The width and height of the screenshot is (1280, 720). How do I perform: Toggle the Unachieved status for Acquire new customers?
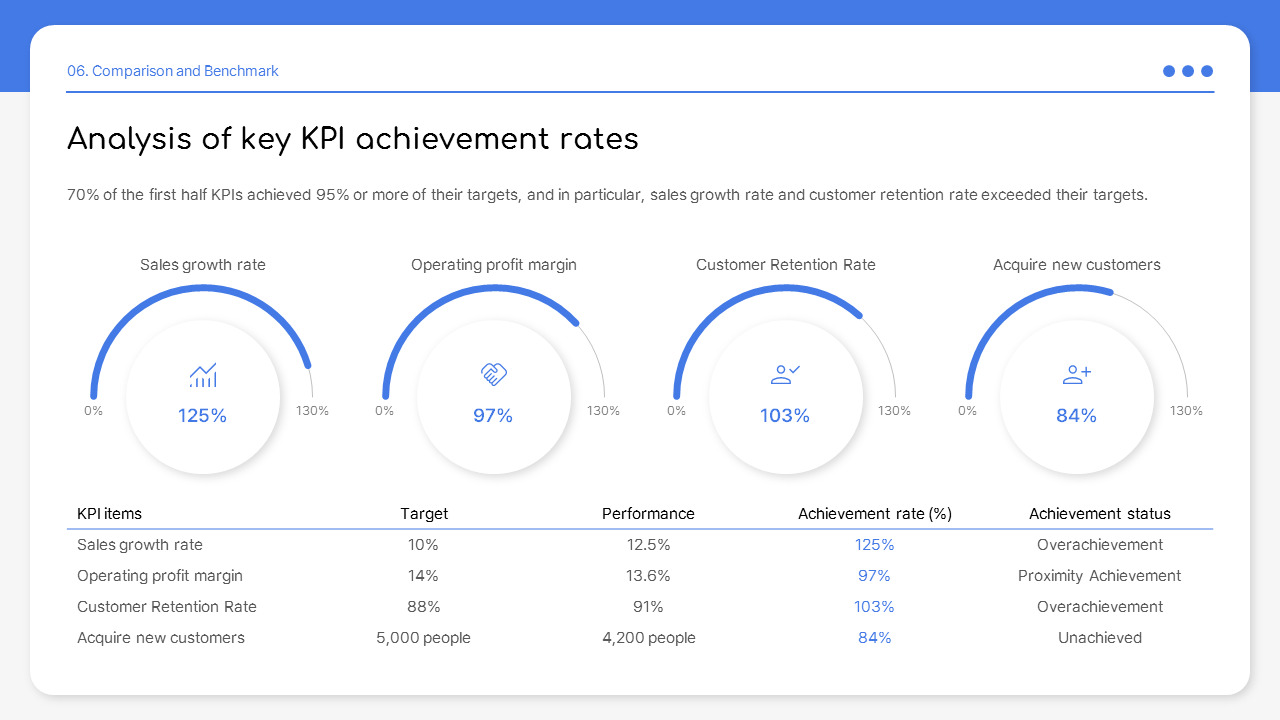click(1100, 637)
